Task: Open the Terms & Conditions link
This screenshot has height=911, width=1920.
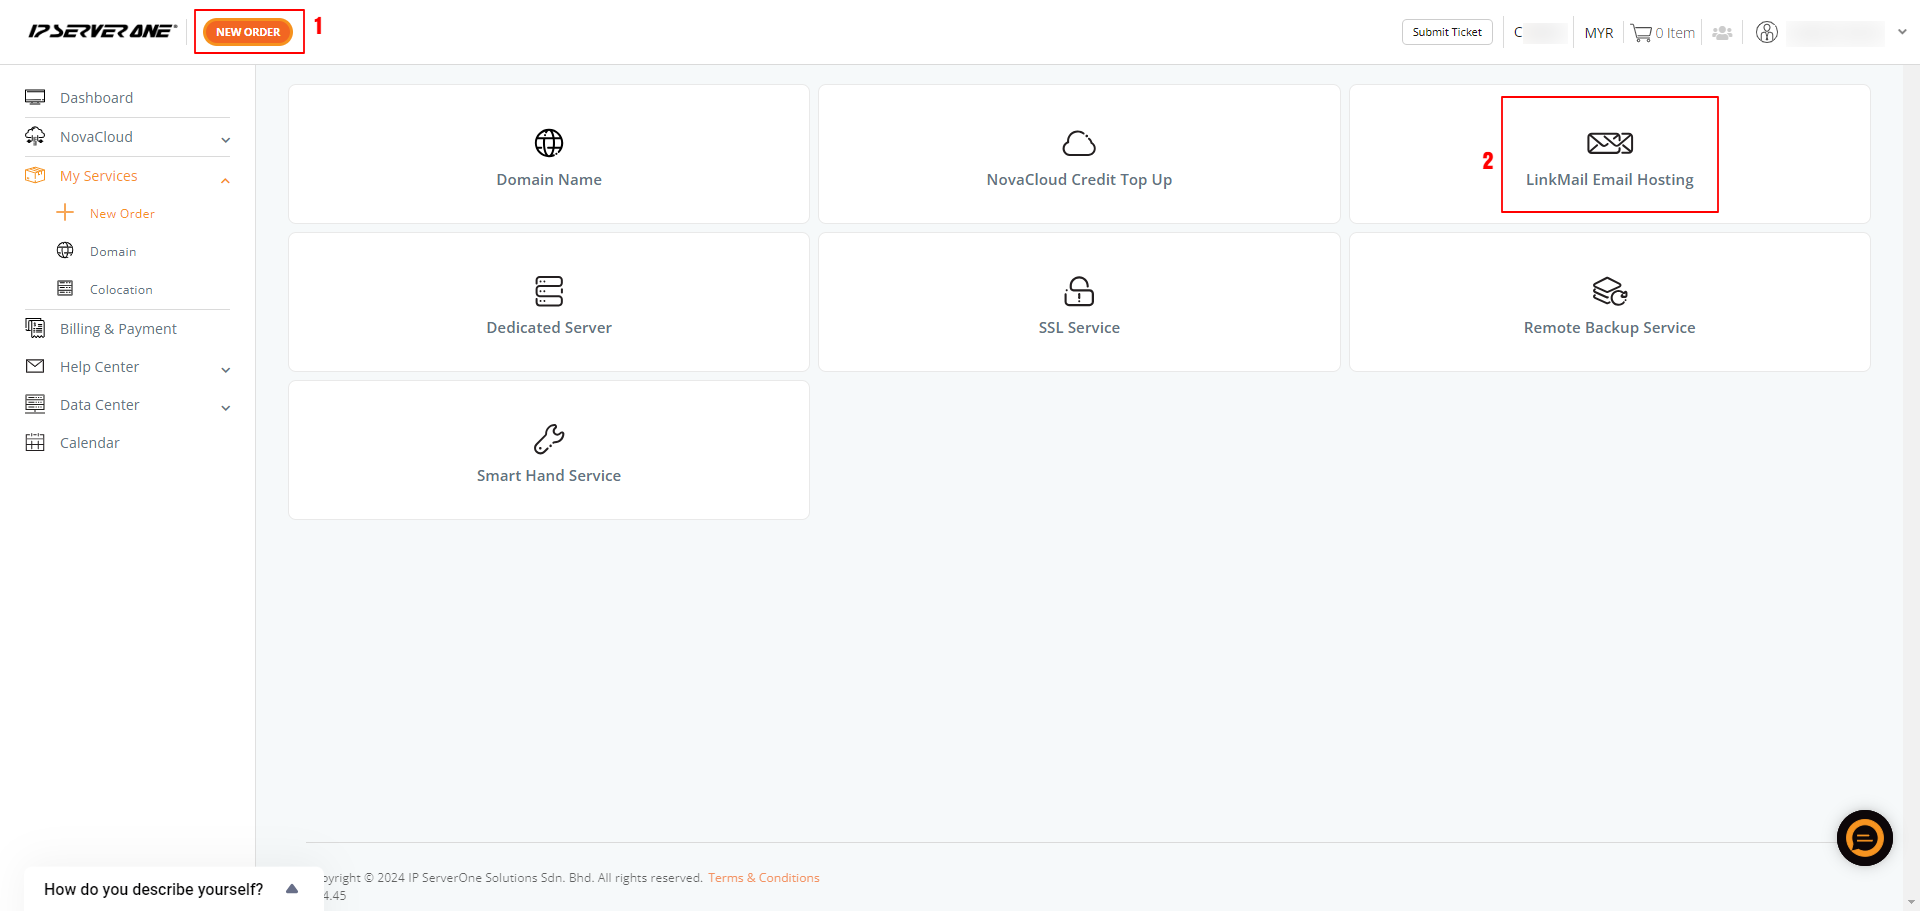Action: (764, 878)
